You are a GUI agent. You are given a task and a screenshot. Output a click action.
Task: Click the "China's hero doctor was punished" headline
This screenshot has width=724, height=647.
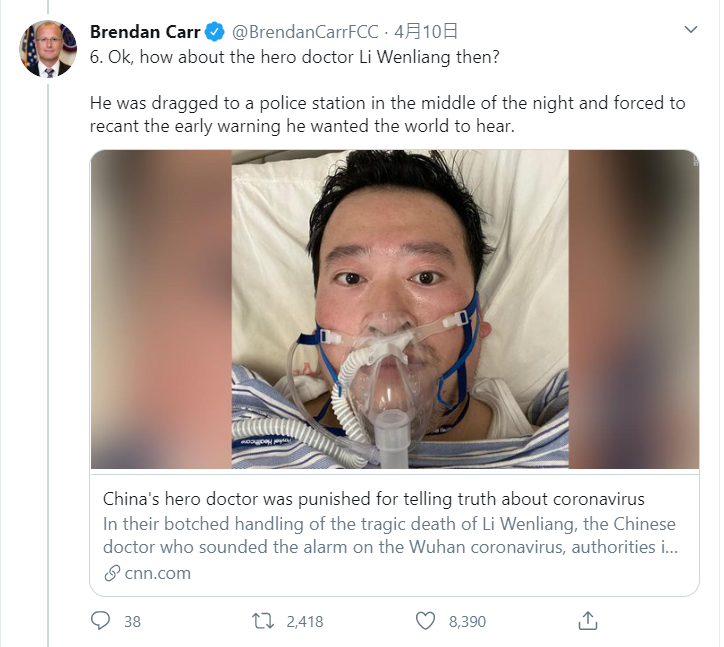(374, 498)
